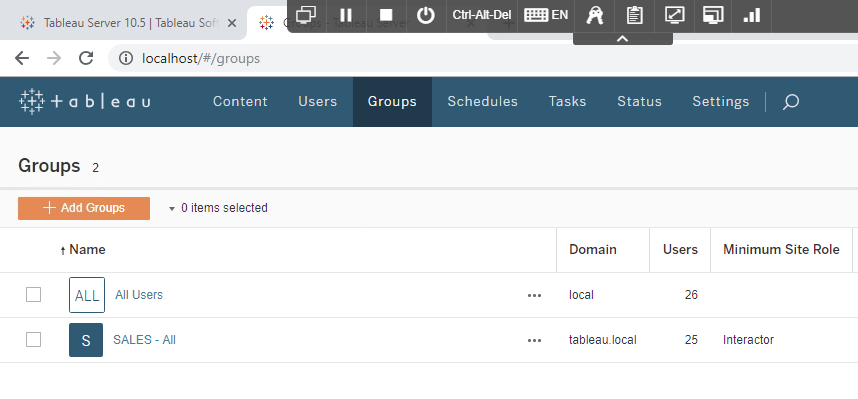
Task: Open actions menu for SALES - All
Action: tap(534, 340)
